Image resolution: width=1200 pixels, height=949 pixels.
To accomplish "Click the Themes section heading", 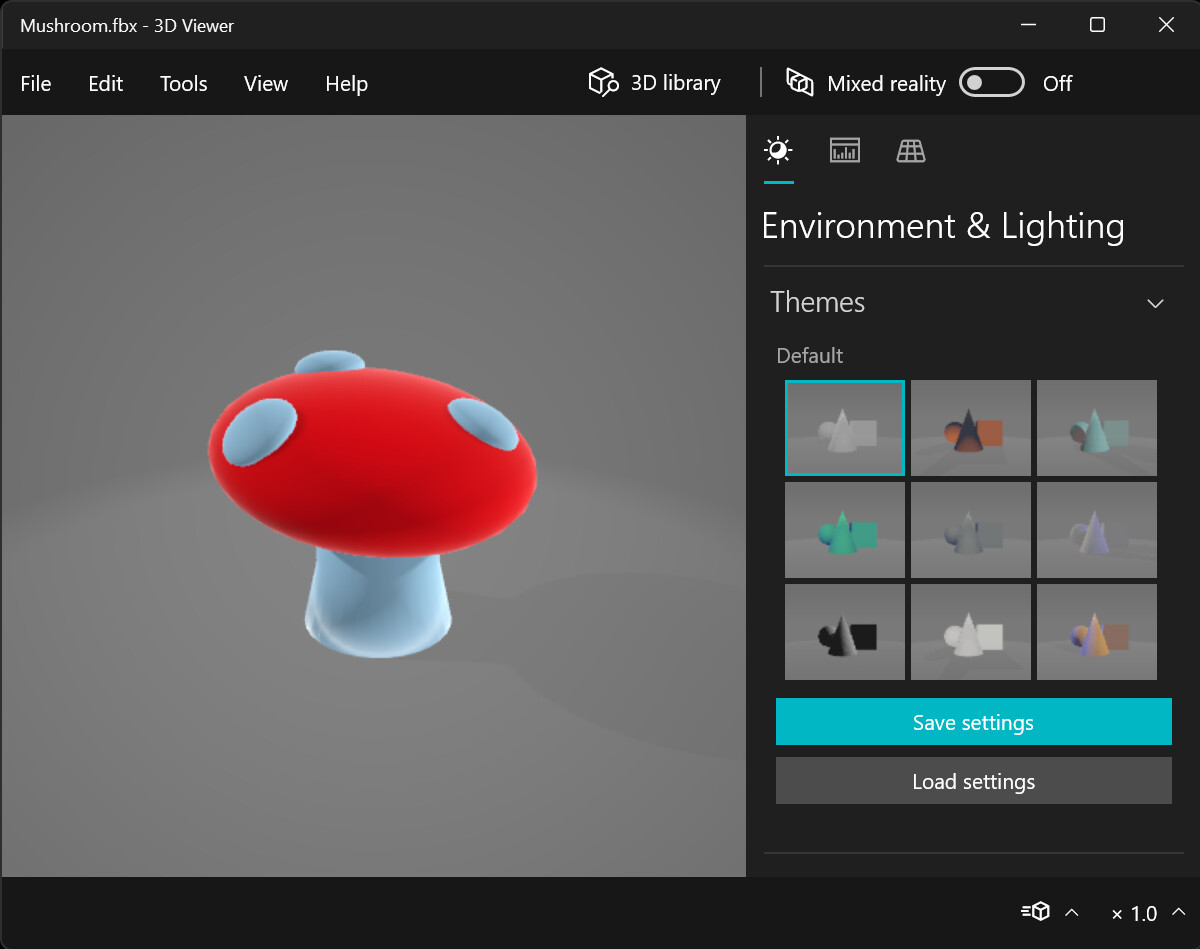I will pos(817,302).
